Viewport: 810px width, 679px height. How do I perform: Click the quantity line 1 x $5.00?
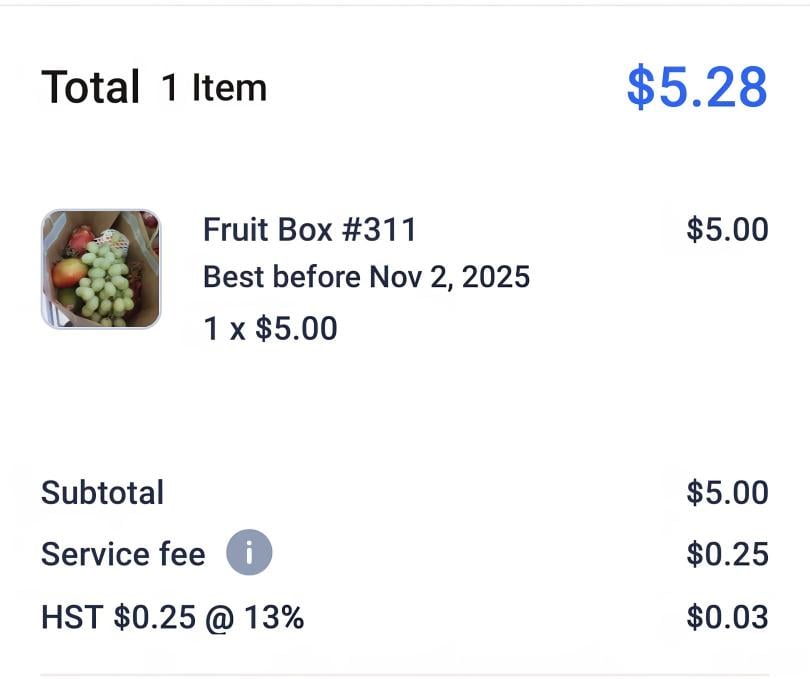[270, 328]
